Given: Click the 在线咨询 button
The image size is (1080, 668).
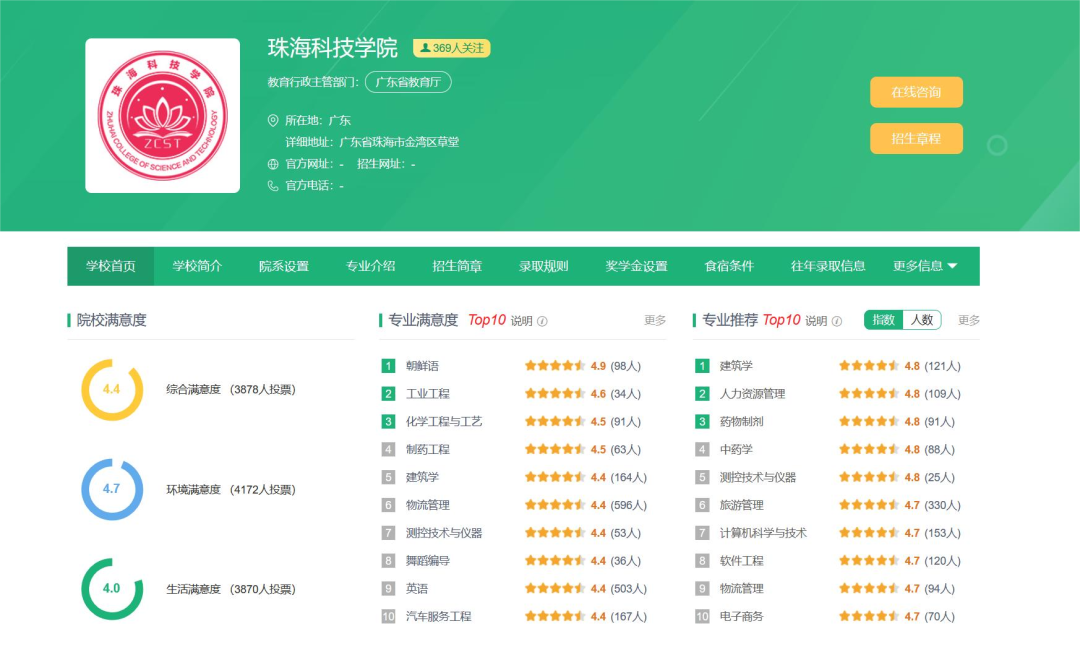Looking at the screenshot, I should [915, 92].
